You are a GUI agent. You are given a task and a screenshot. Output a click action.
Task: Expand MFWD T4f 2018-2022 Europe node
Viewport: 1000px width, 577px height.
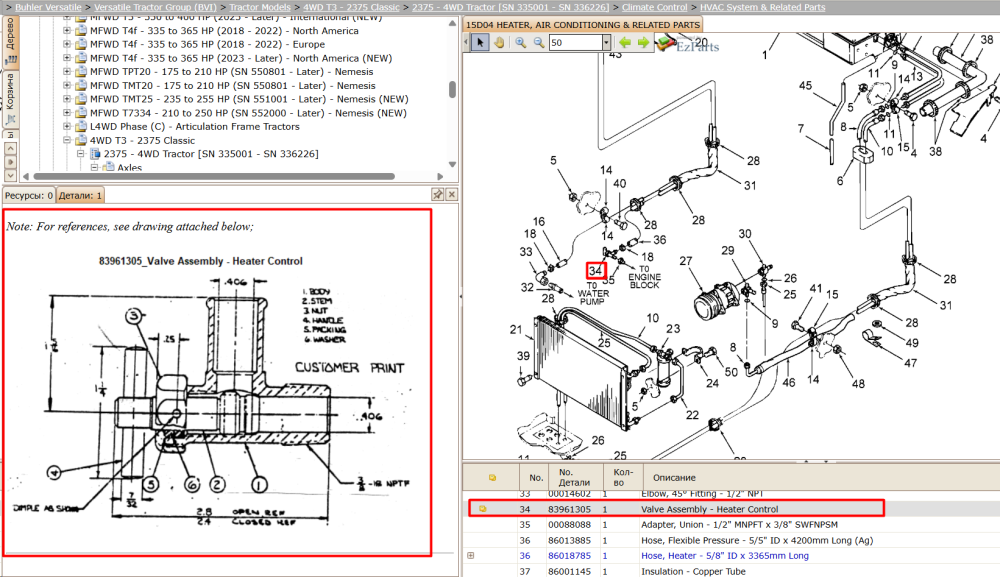[x=67, y=44]
